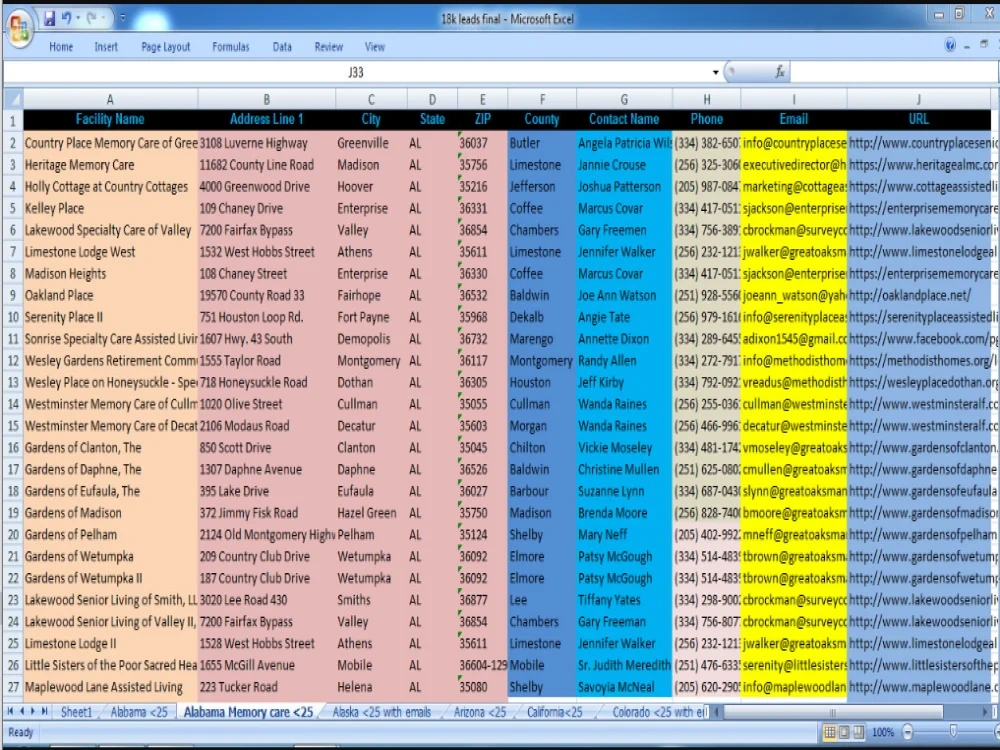Switch to Sheet1 worksheet tab
This screenshot has height=750, width=1000.
pos(77,712)
